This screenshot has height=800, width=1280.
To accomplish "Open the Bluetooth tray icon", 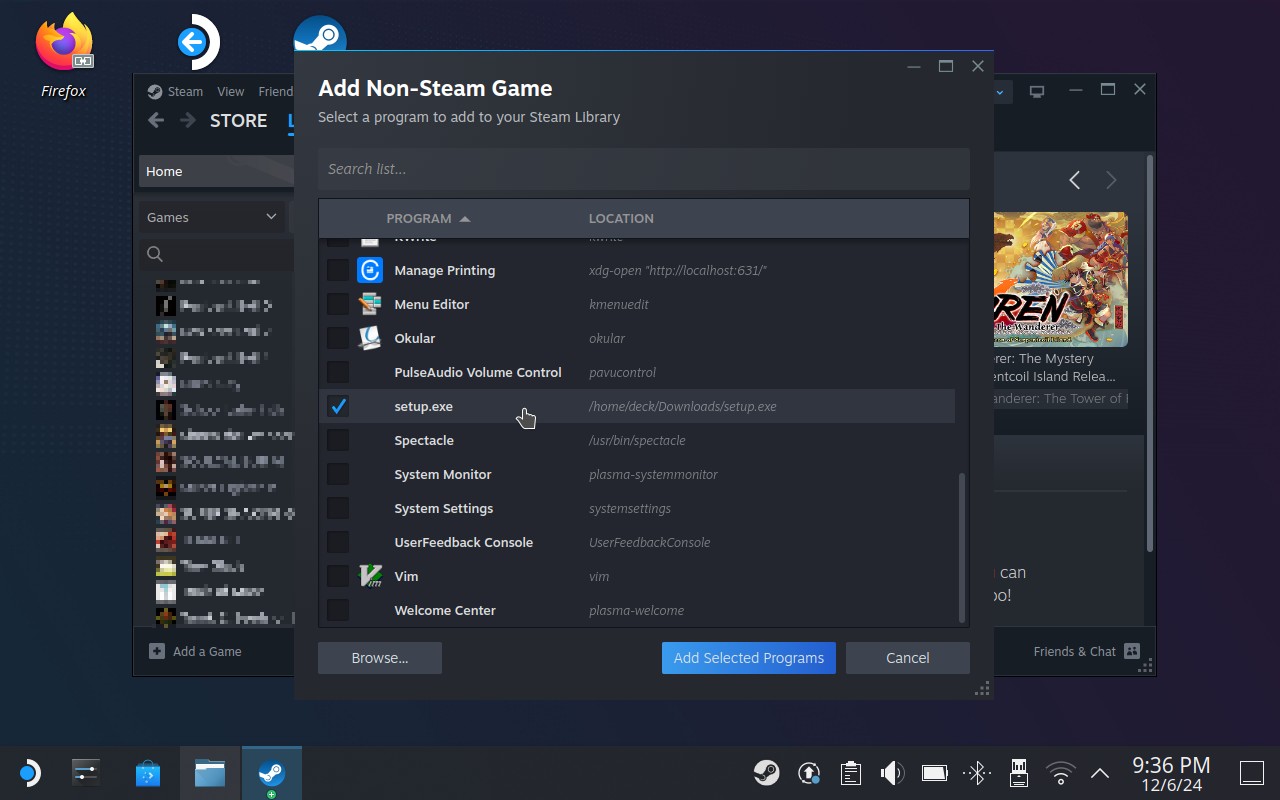I will tap(976, 773).
